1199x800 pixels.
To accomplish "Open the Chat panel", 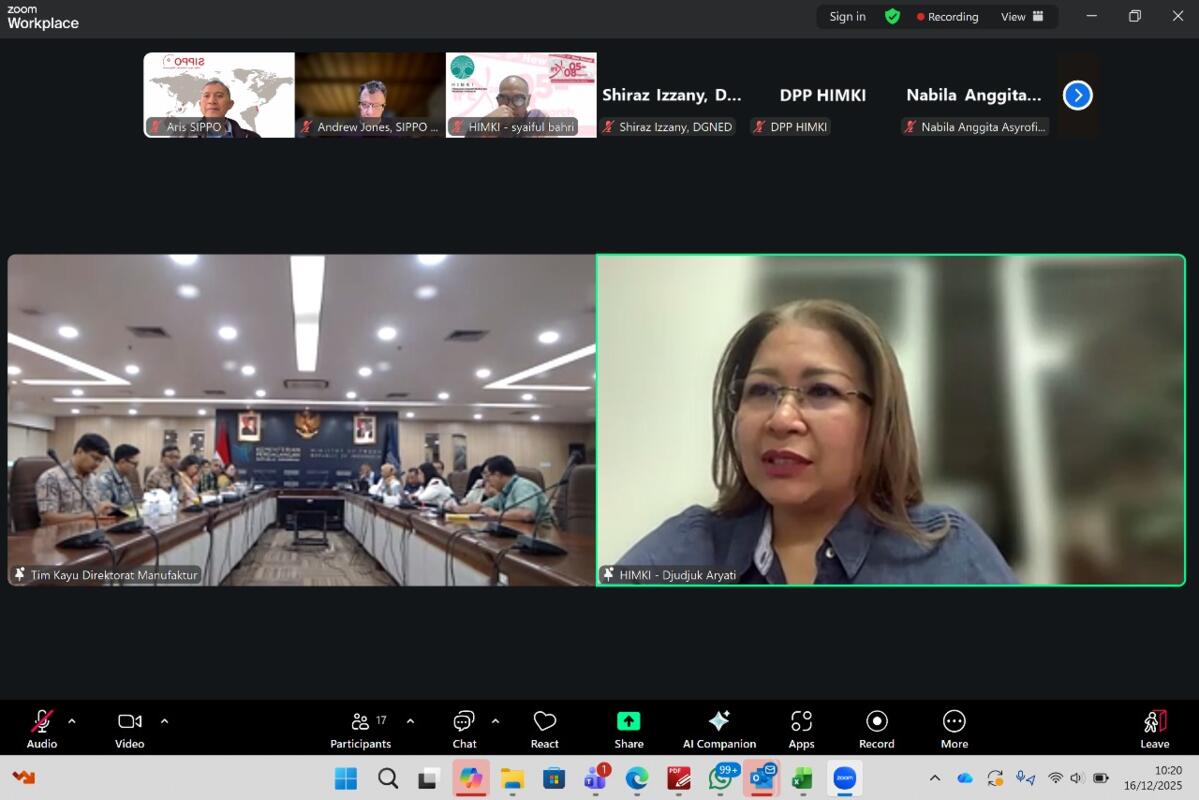I will coord(464,729).
